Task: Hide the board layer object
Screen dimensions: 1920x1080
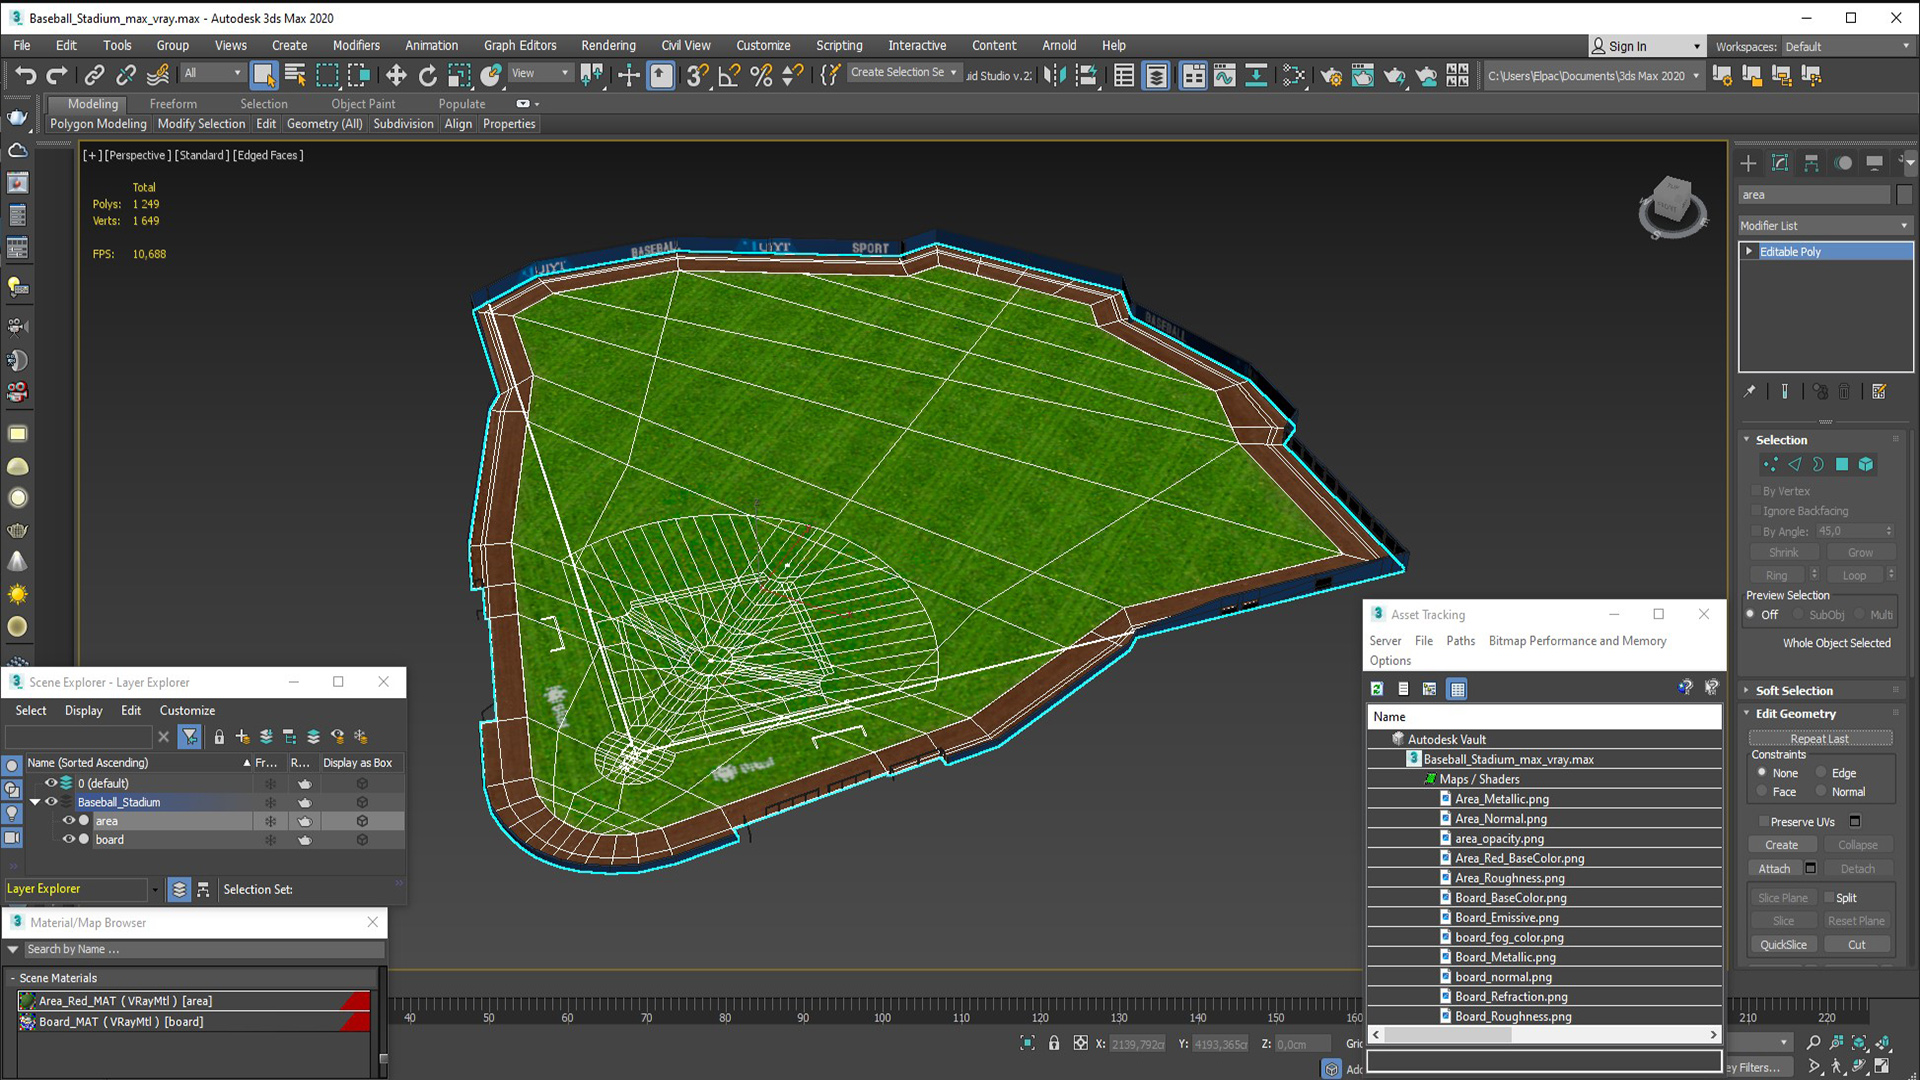Action: tap(68, 840)
